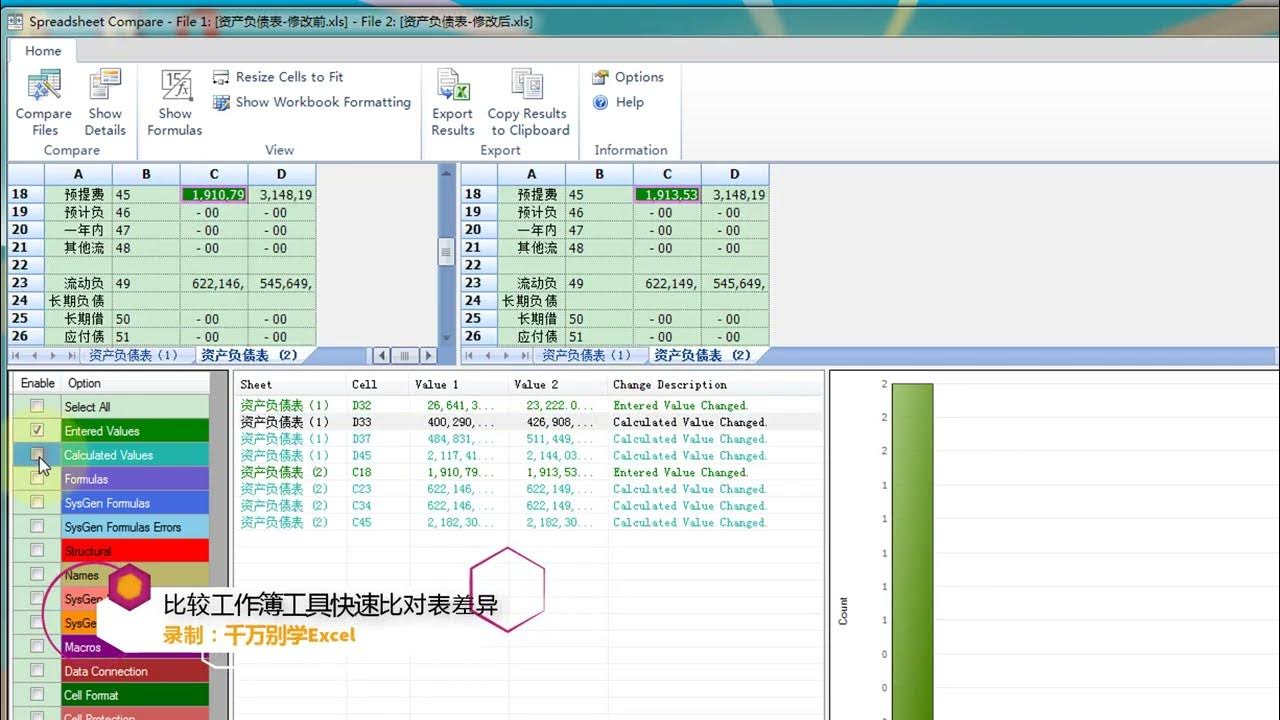
Task: Open the Options dialog
Action: pyautogui.click(x=628, y=77)
